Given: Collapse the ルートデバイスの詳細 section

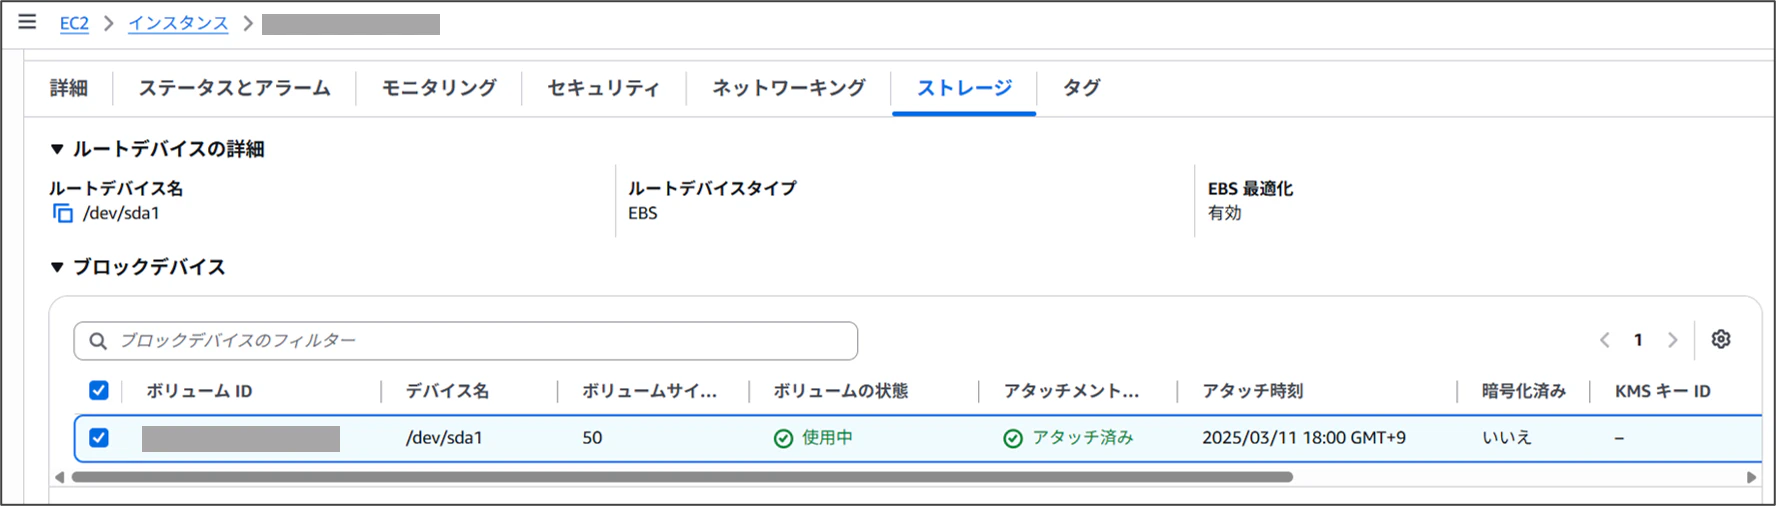Looking at the screenshot, I should click(x=57, y=149).
